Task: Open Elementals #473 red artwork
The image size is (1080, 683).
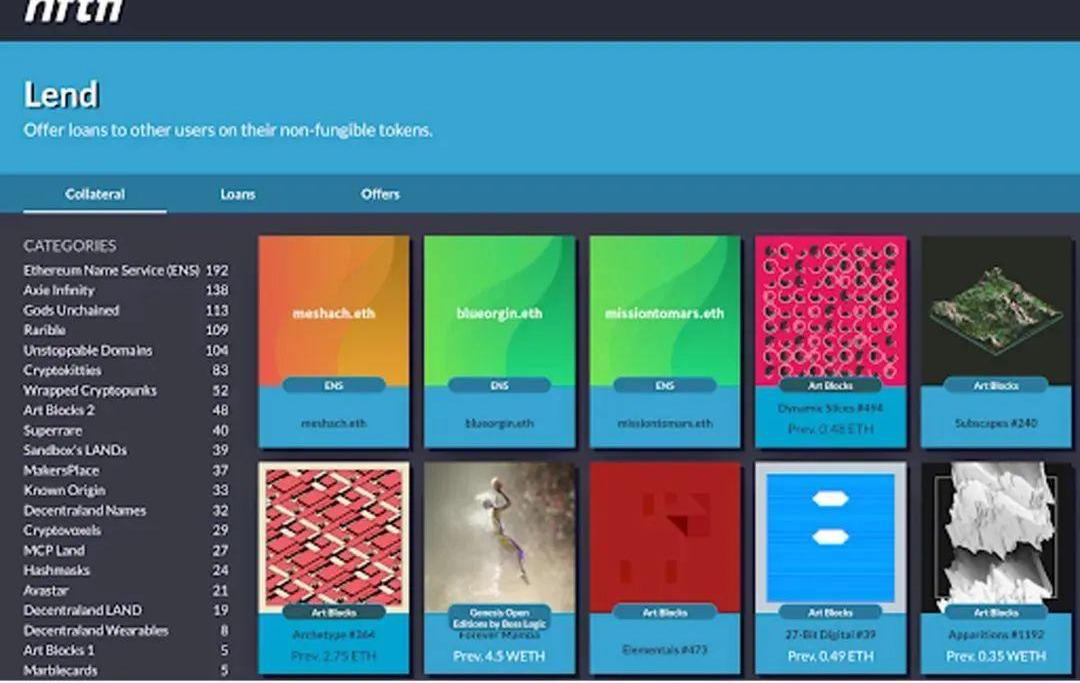Action: (x=665, y=535)
